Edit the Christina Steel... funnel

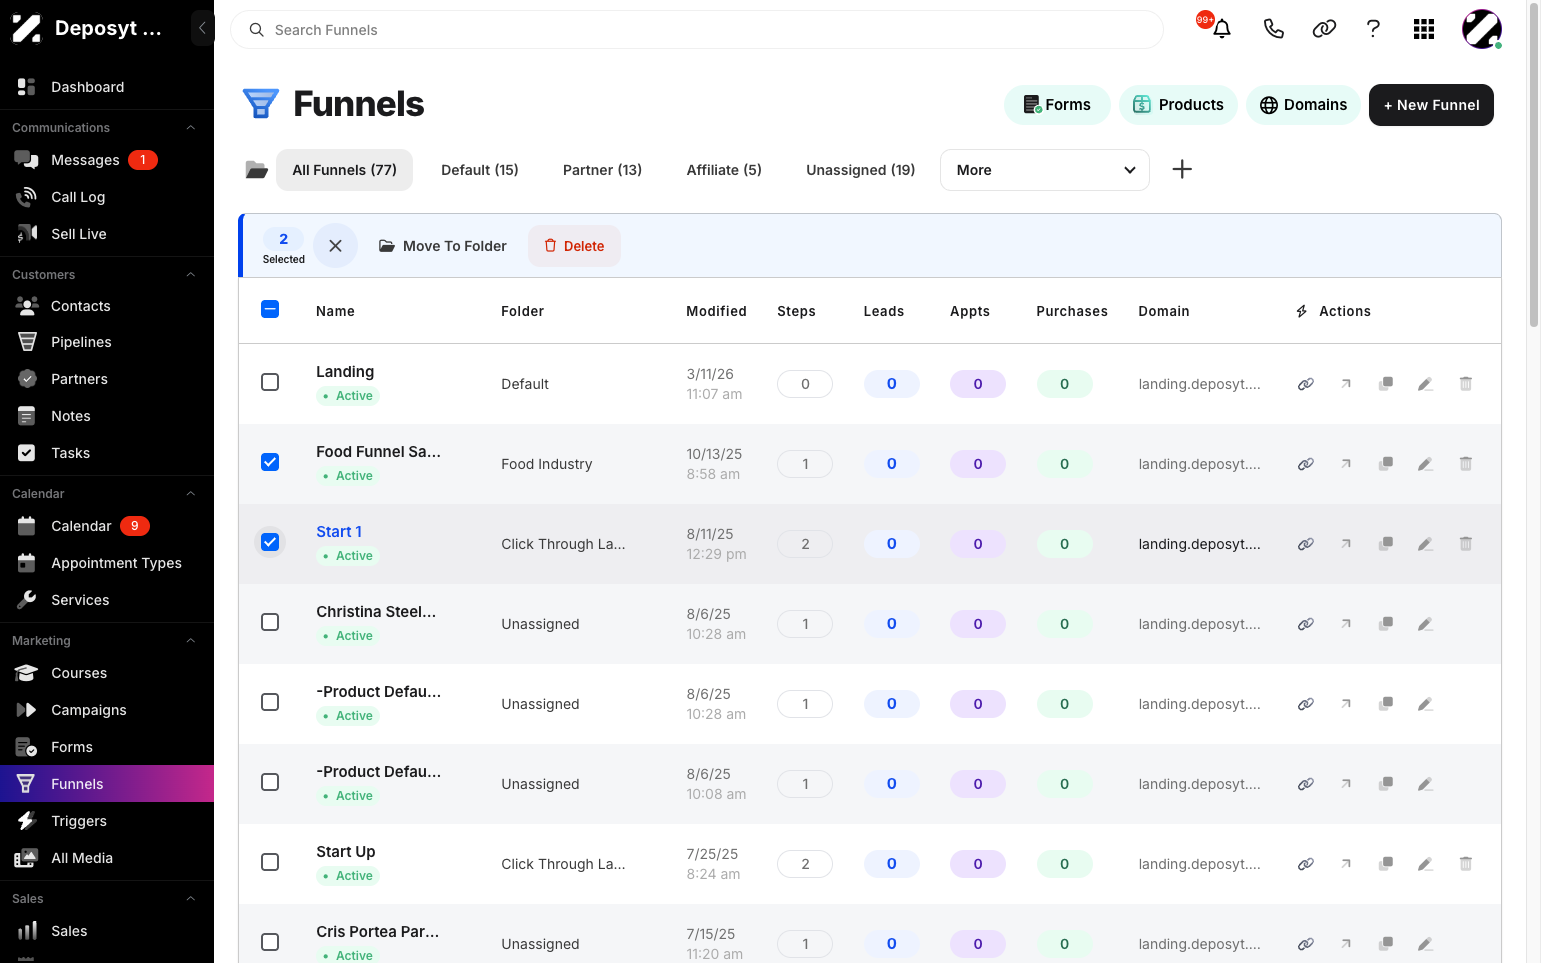[1426, 624]
